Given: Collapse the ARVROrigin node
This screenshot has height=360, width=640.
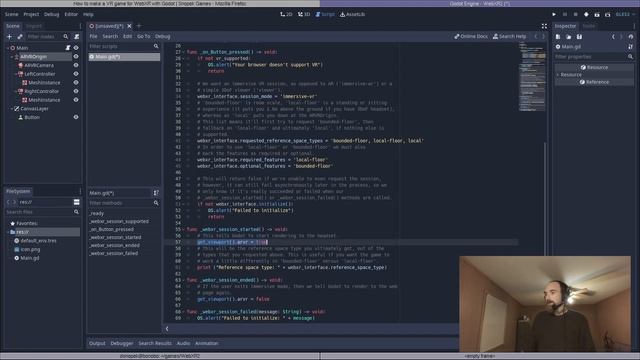Looking at the screenshot, I should [12, 57].
